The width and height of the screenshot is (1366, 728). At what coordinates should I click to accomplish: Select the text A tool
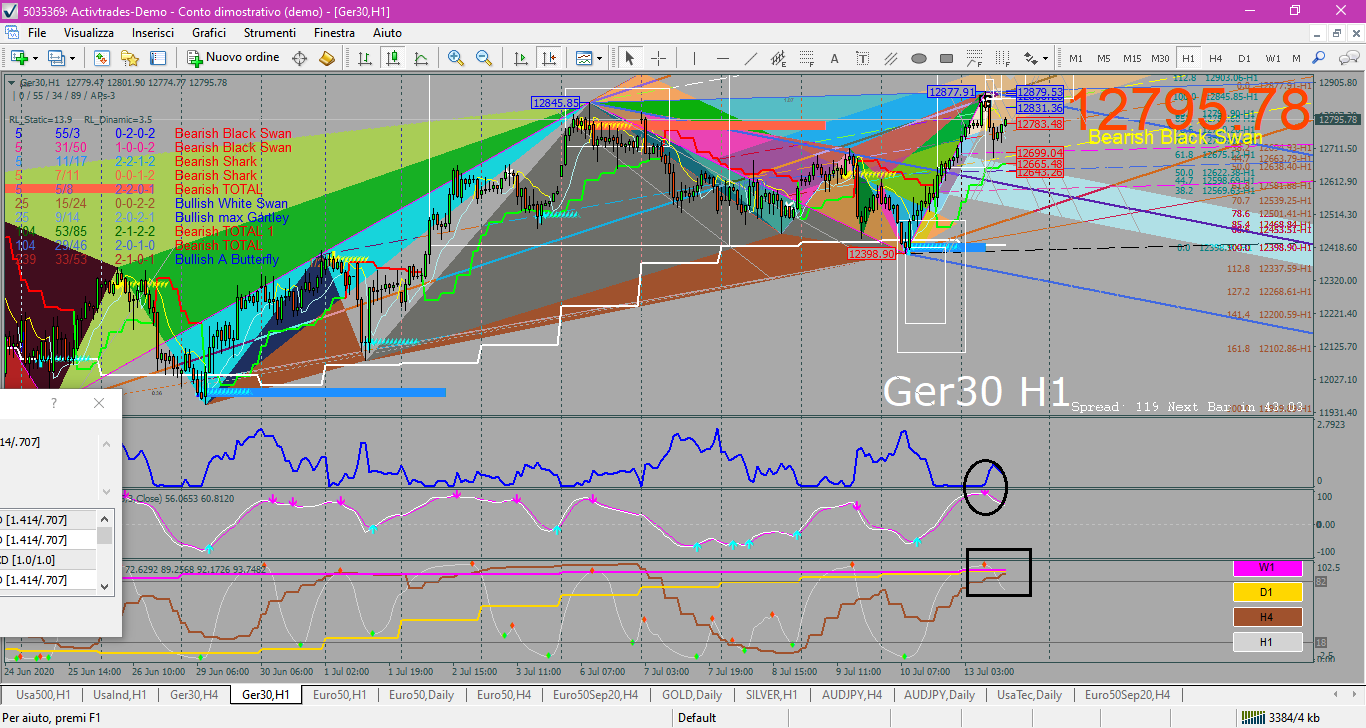[835, 58]
